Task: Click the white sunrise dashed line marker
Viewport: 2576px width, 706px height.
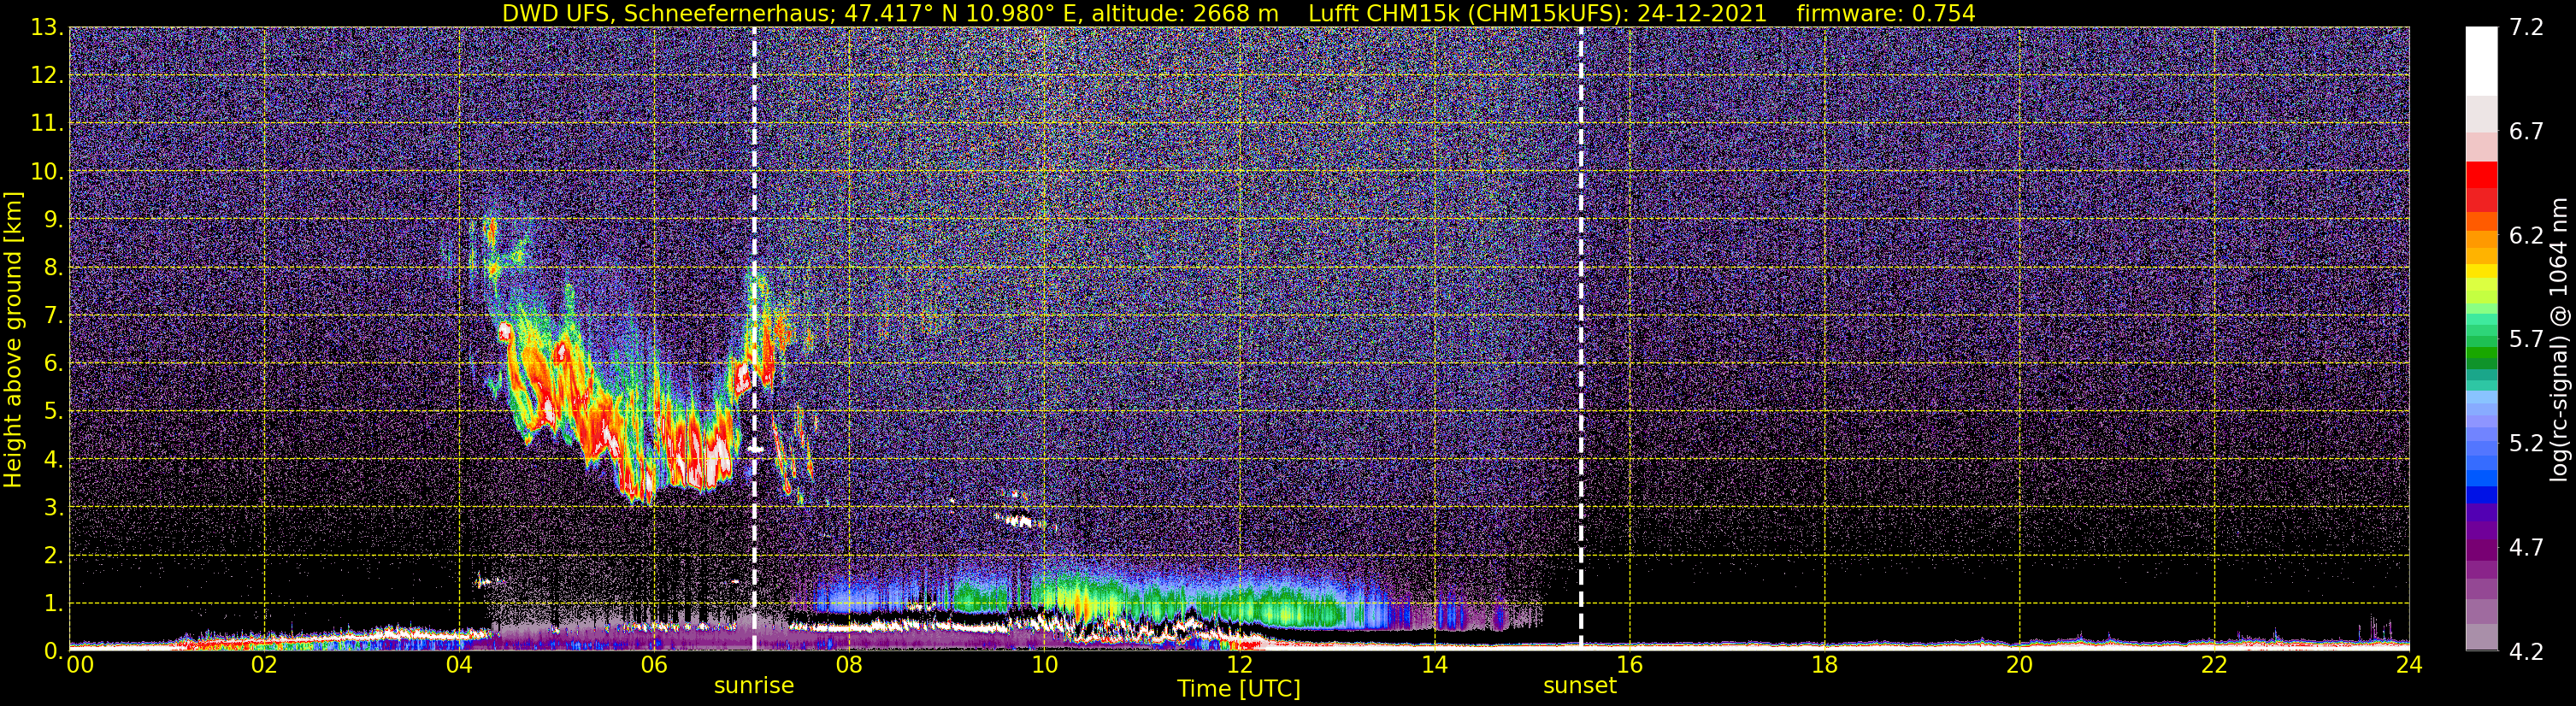Action: coord(754,338)
